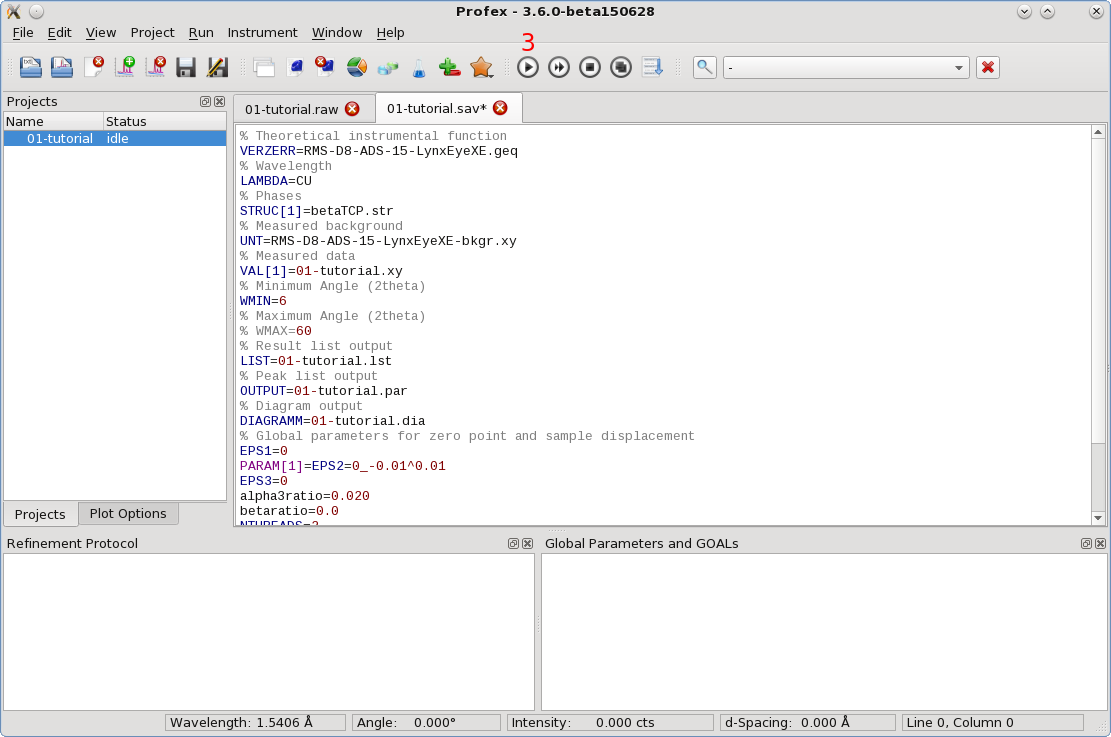This screenshot has width=1111, height=737.
Task: Click editor scrollbar down arrow
Action: [x=1098, y=518]
